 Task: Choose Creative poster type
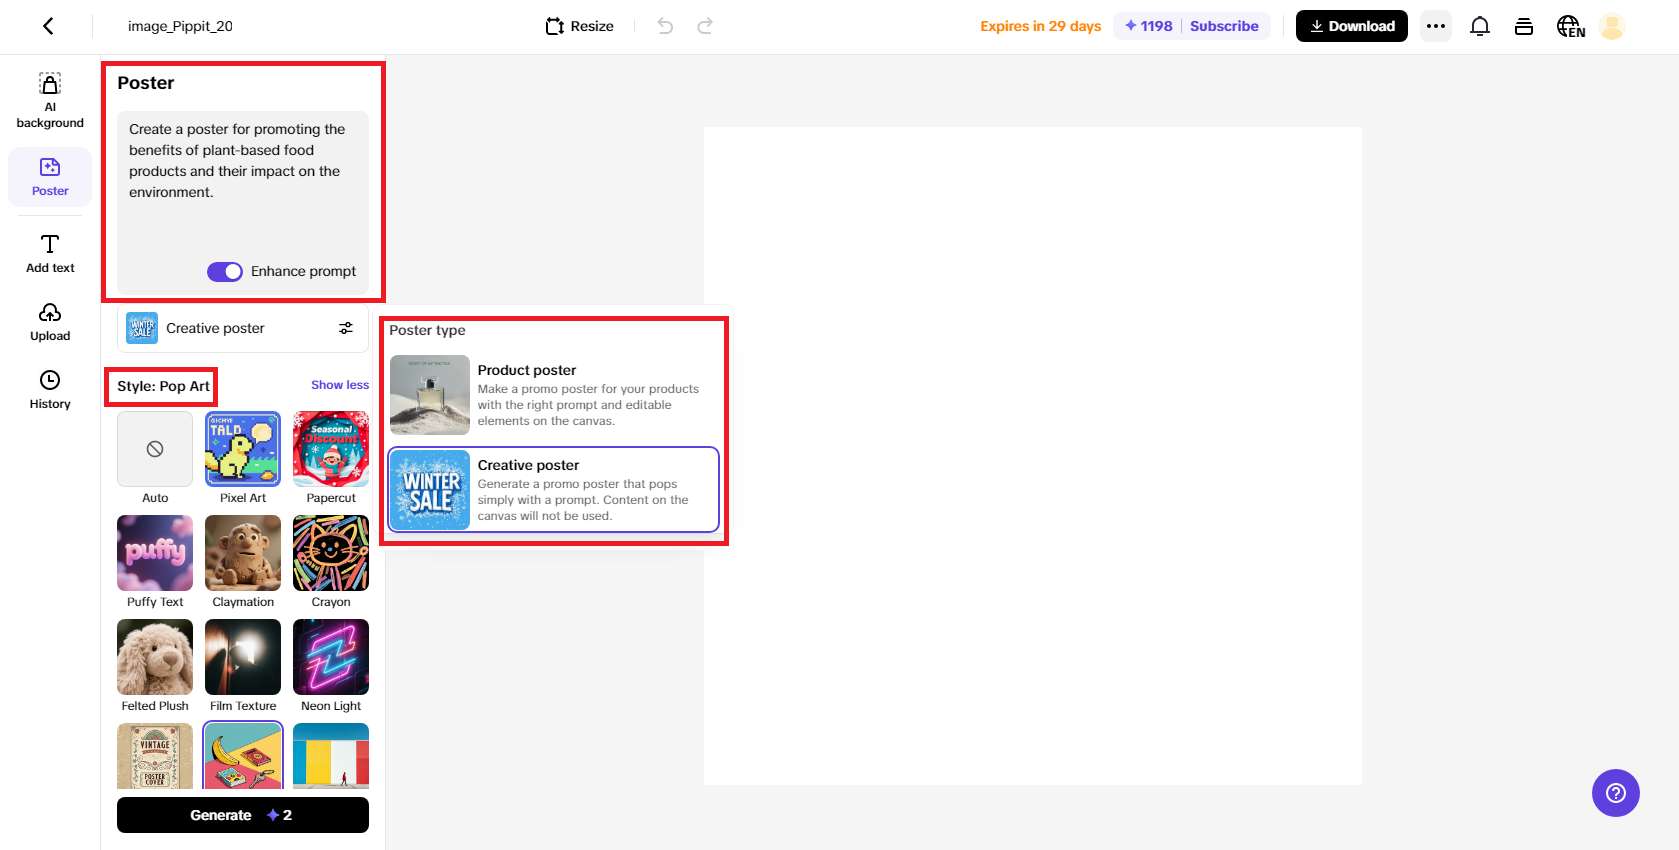pos(553,490)
